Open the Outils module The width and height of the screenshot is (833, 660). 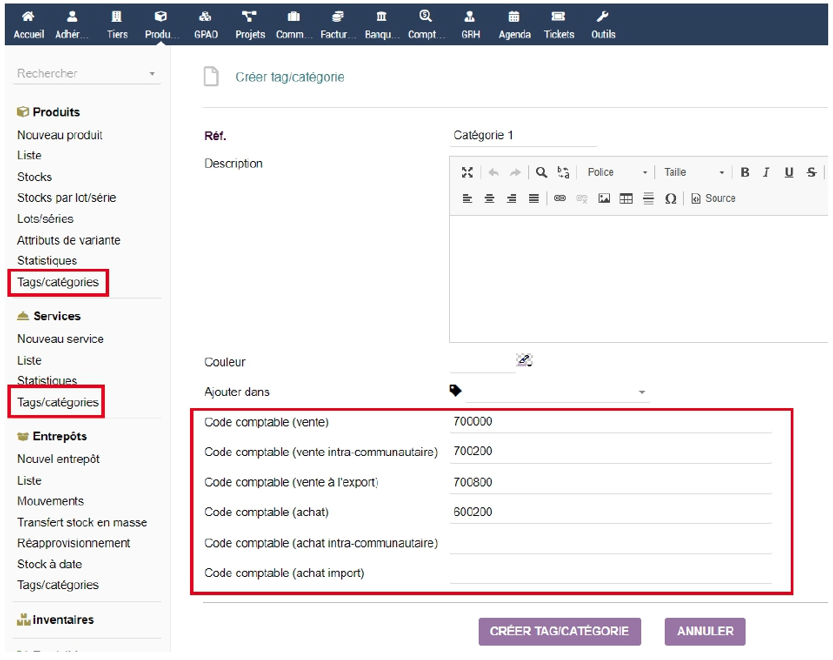[603, 25]
